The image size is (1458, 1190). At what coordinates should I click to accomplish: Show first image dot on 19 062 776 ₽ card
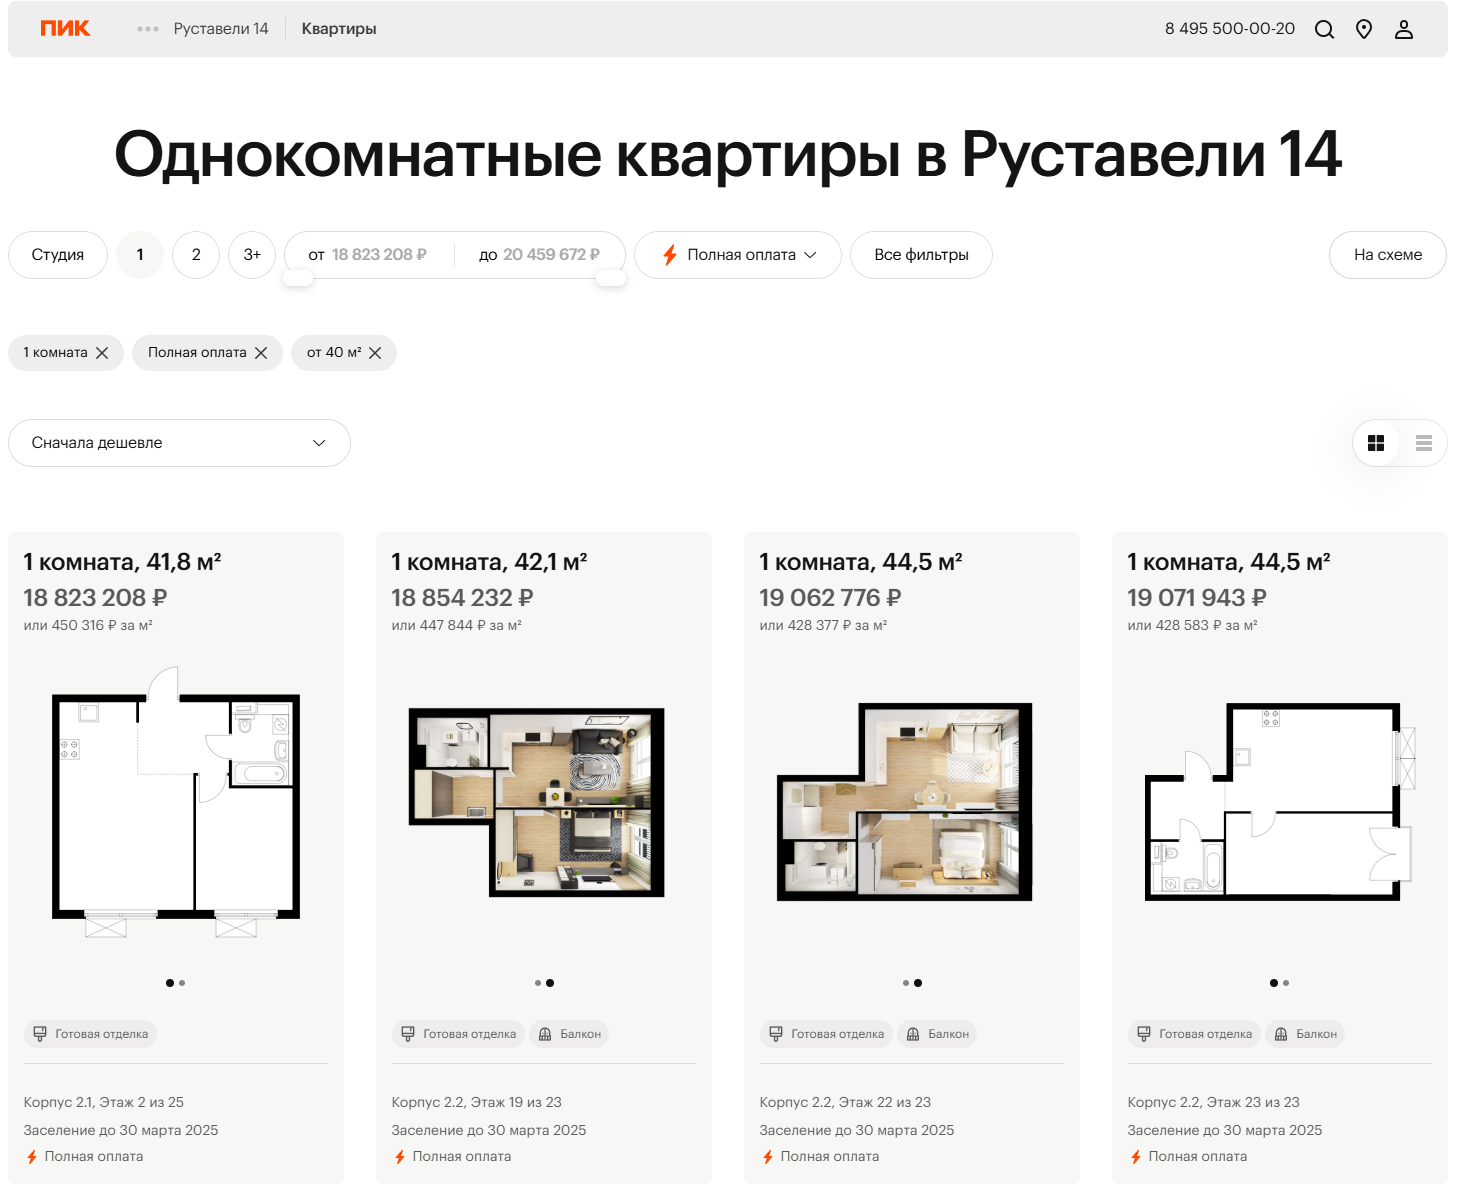coord(906,983)
